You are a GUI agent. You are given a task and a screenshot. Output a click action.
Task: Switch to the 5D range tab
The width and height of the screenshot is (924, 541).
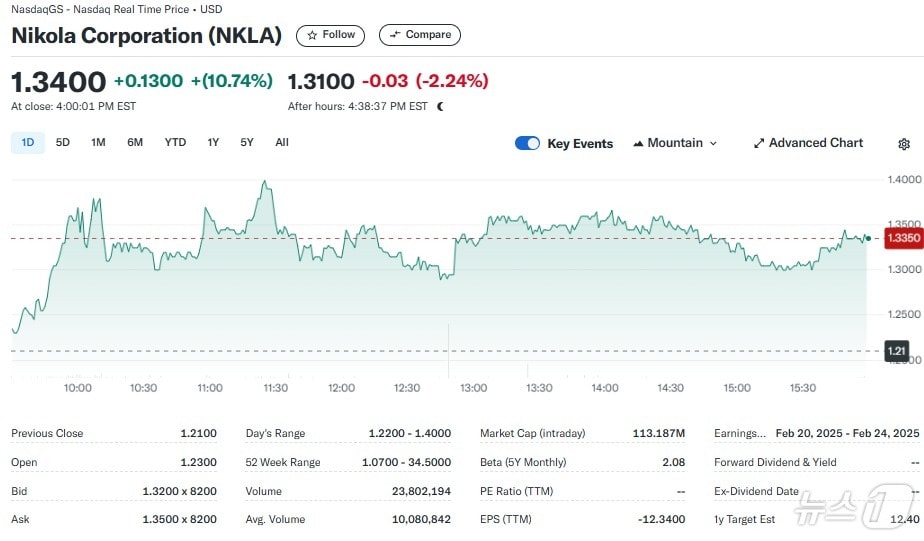pos(63,142)
